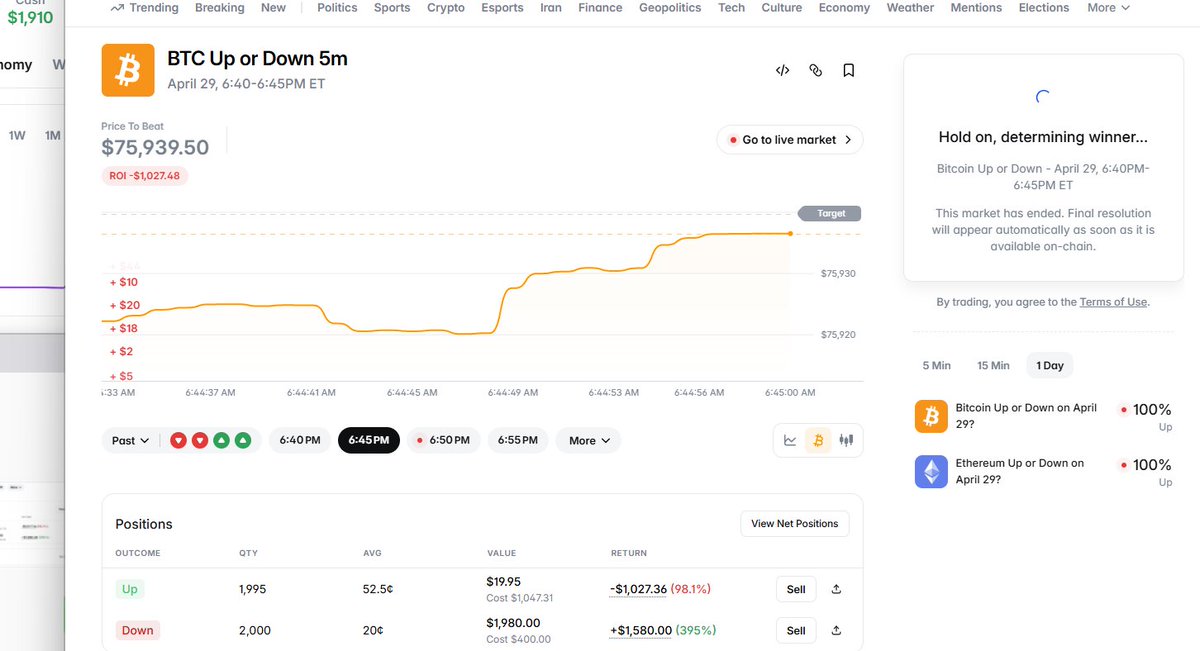Select the line chart view icon
This screenshot has height=651, width=1200.
[790, 440]
